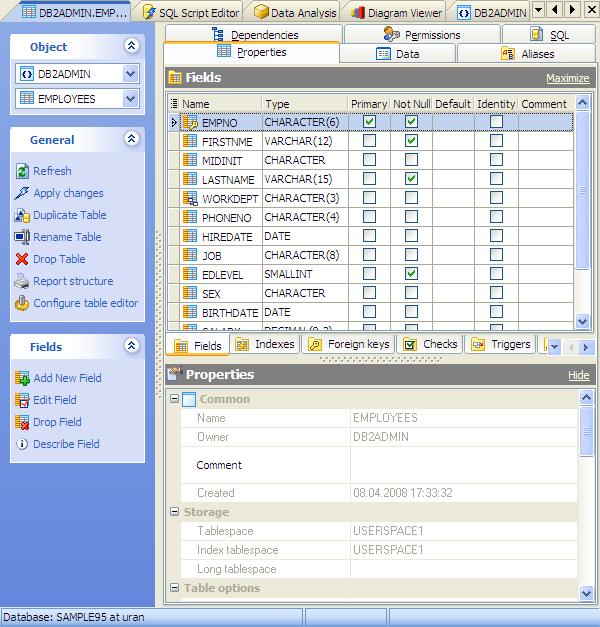
Task: Click the Rename Table icon
Action: click(22, 237)
